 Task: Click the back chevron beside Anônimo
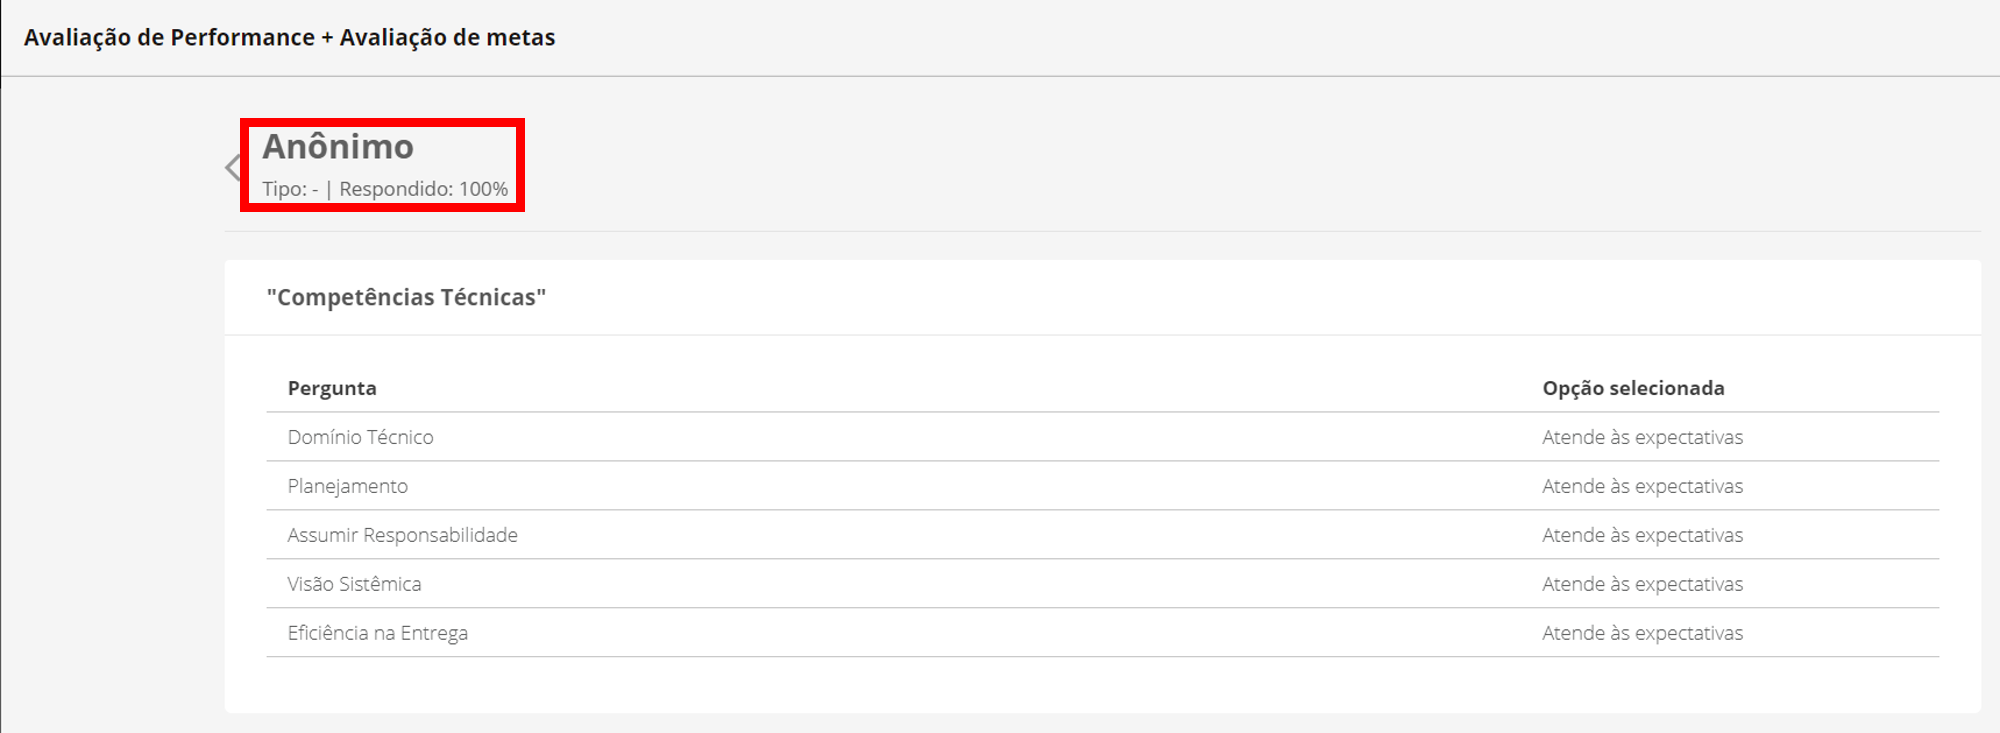pyautogui.click(x=233, y=167)
